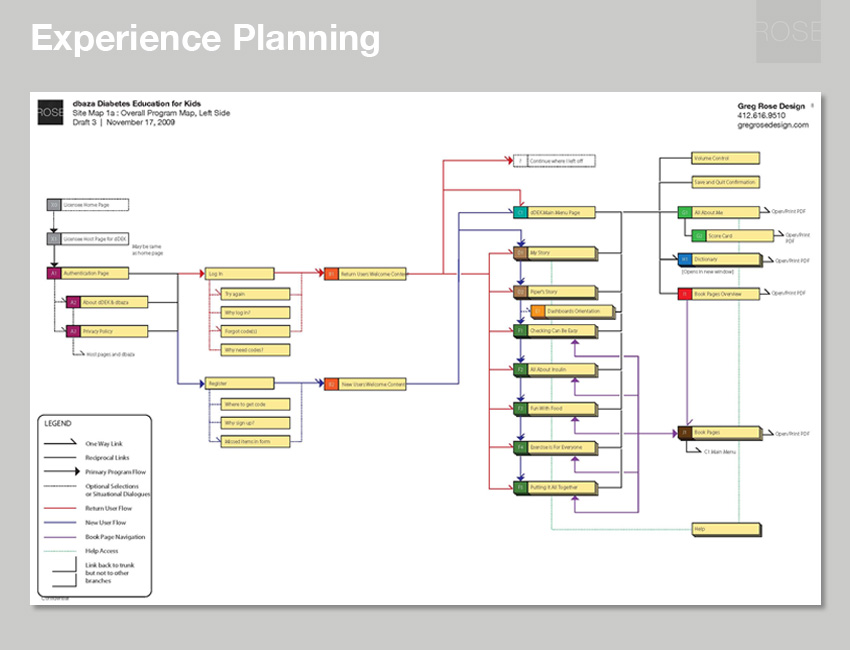
Task: Click the Book Pages Overview node
Action: (x=719, y=294)
